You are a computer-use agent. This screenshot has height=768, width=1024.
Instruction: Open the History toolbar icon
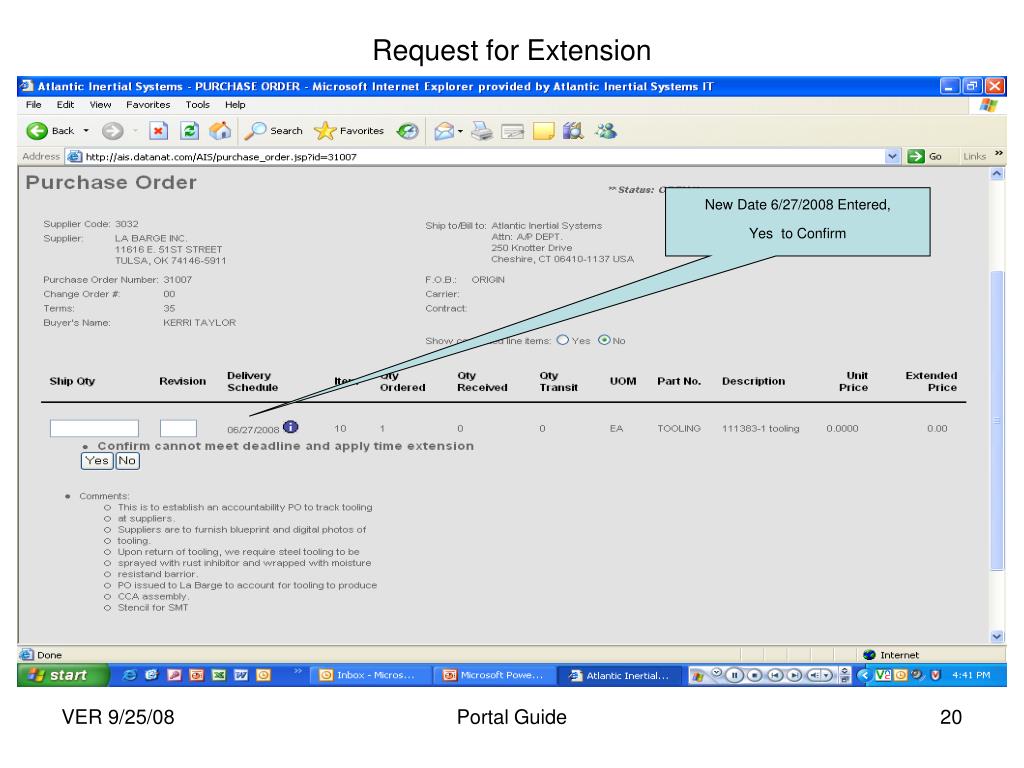(x=408, y=131)
